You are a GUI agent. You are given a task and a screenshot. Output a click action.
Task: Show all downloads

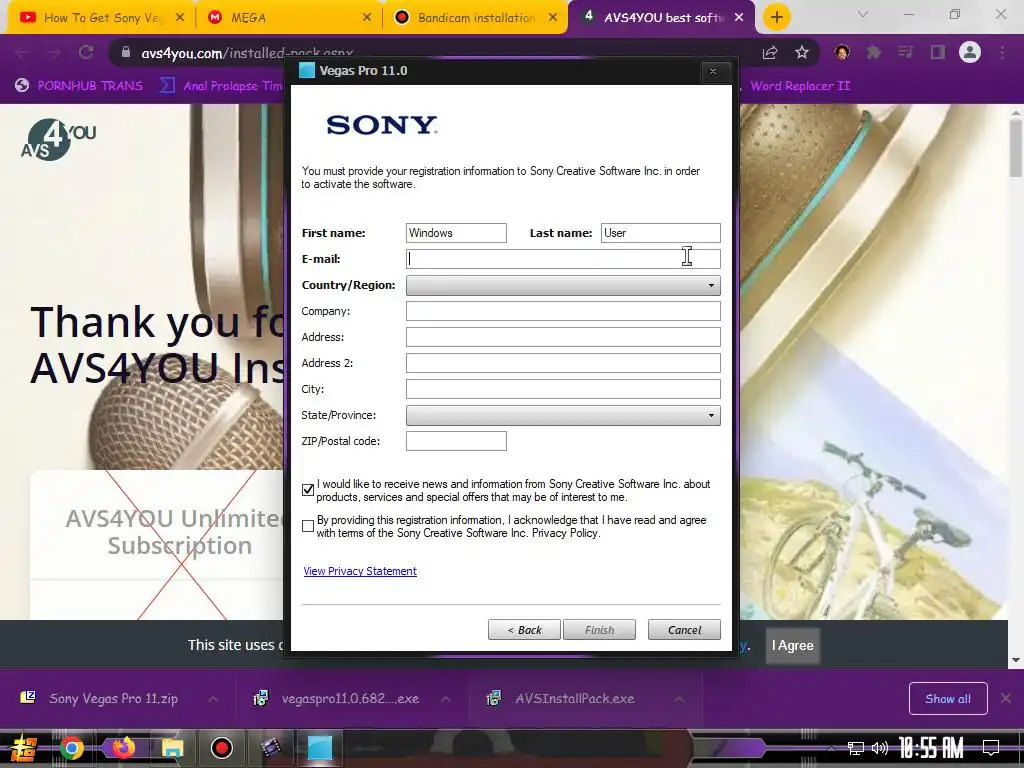pyautogui.click(x=948, y=699)
